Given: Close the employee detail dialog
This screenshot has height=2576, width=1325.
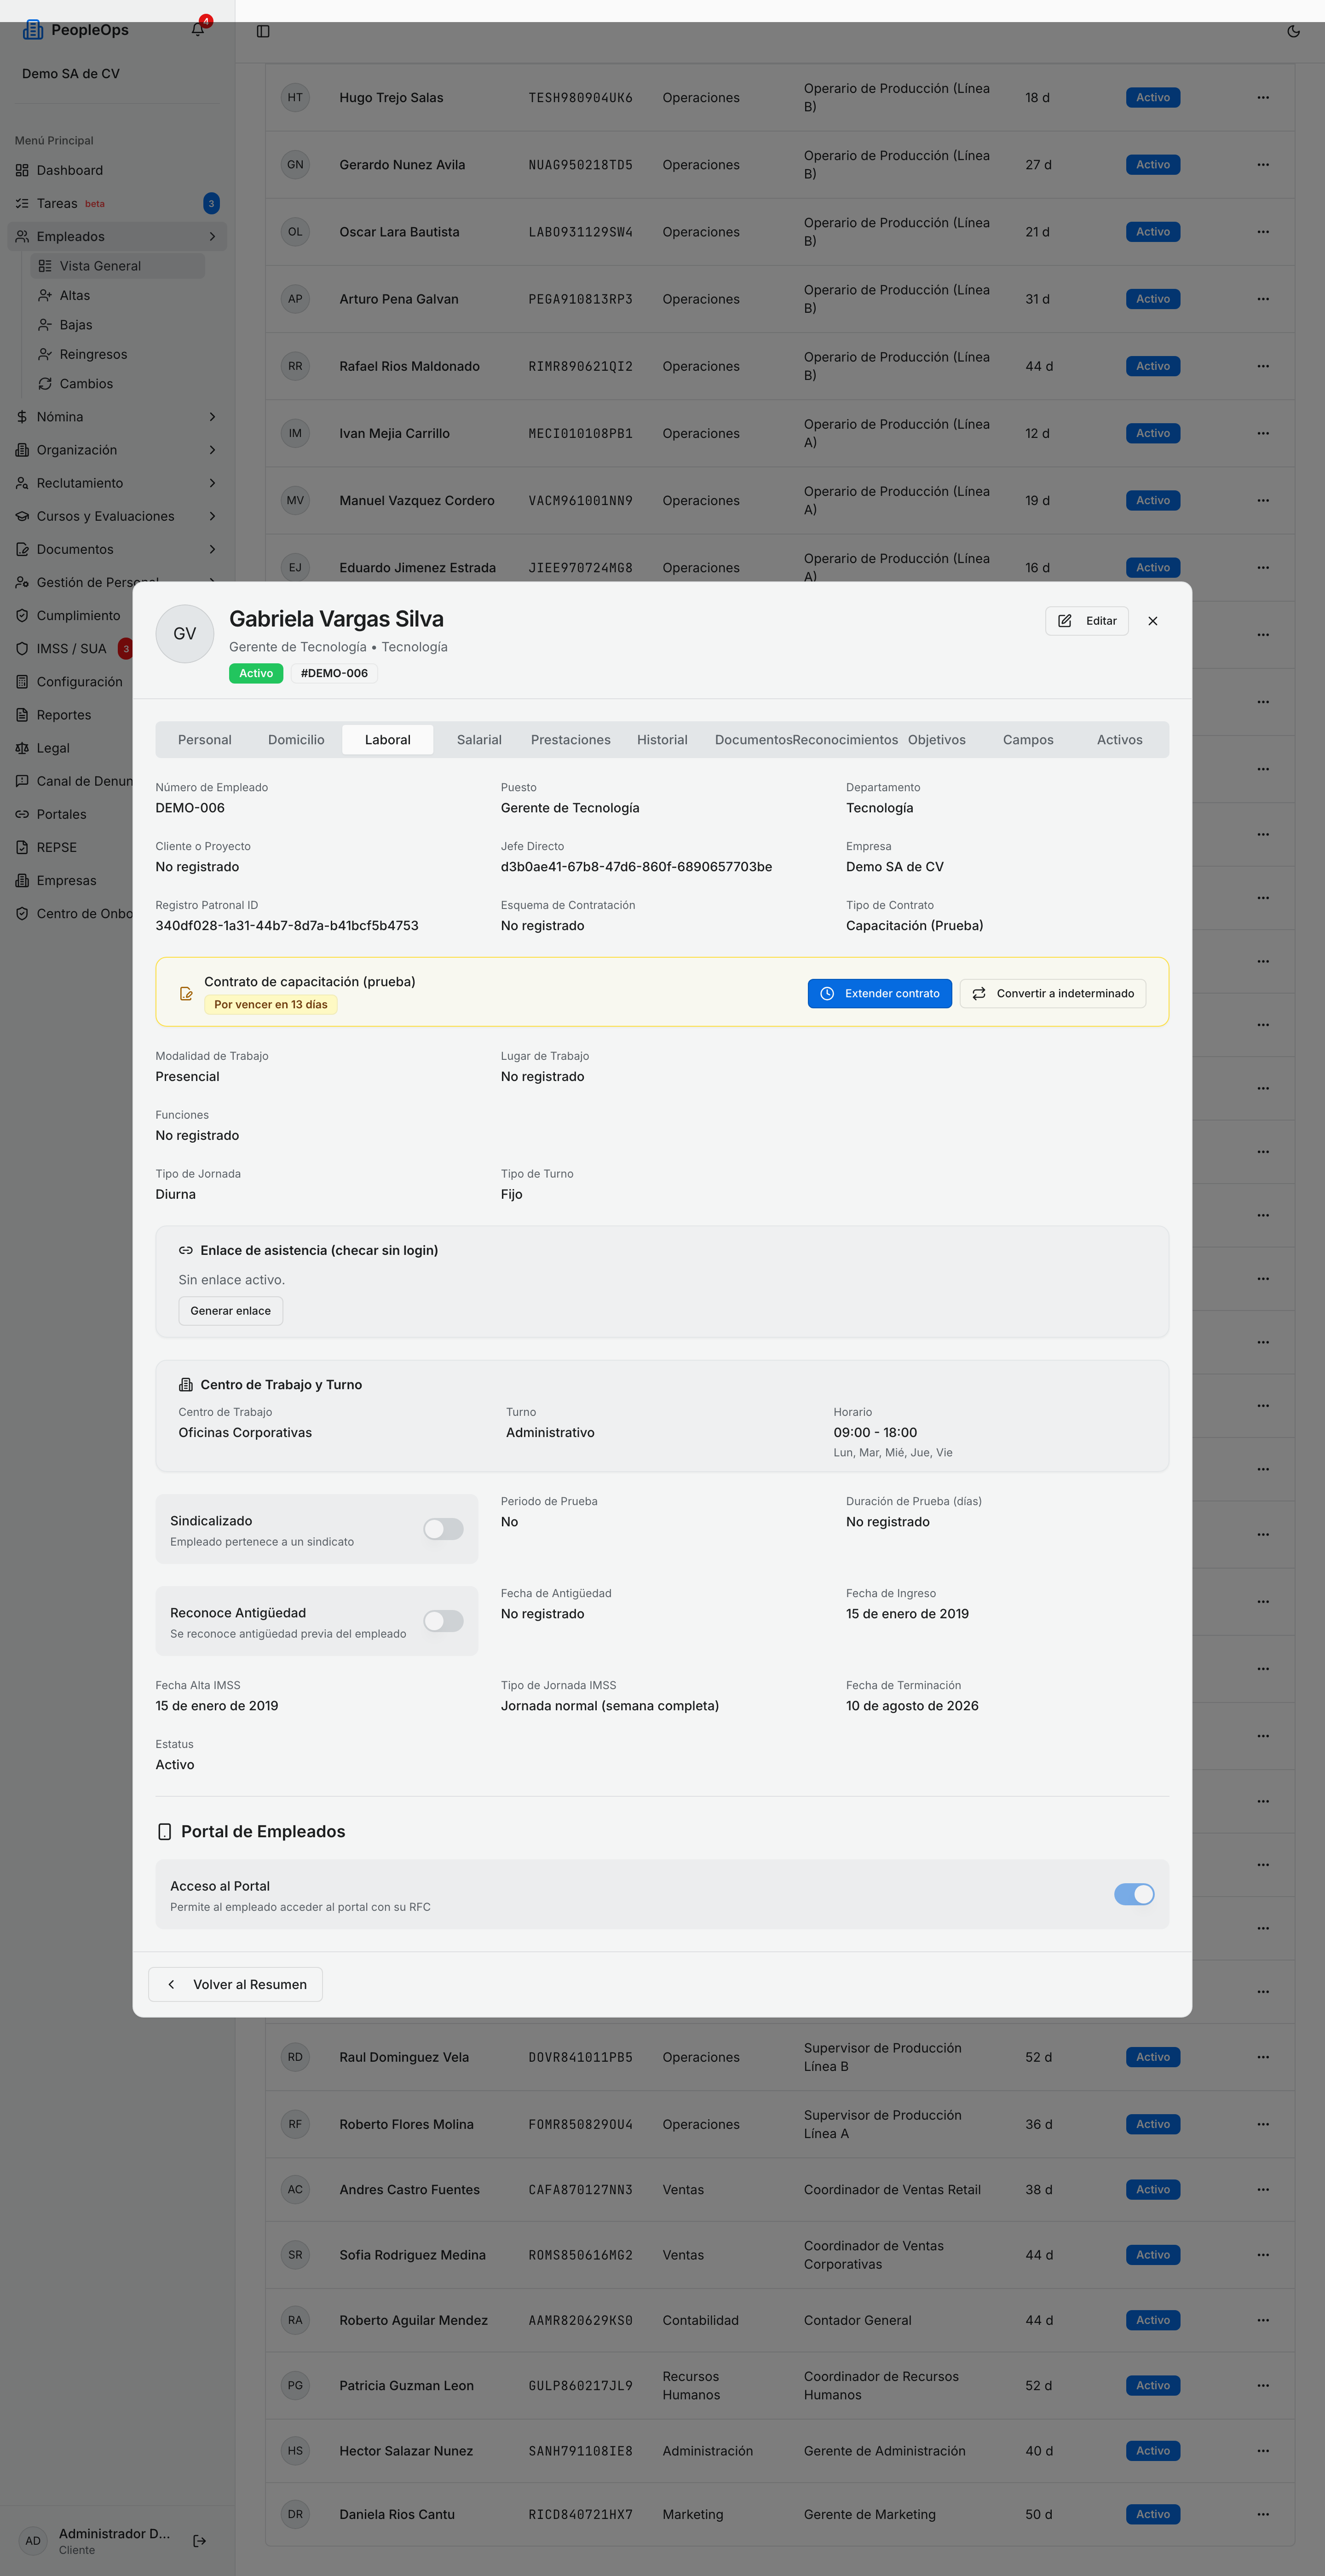Looking at the screenshot, I should click(1152, 621).
